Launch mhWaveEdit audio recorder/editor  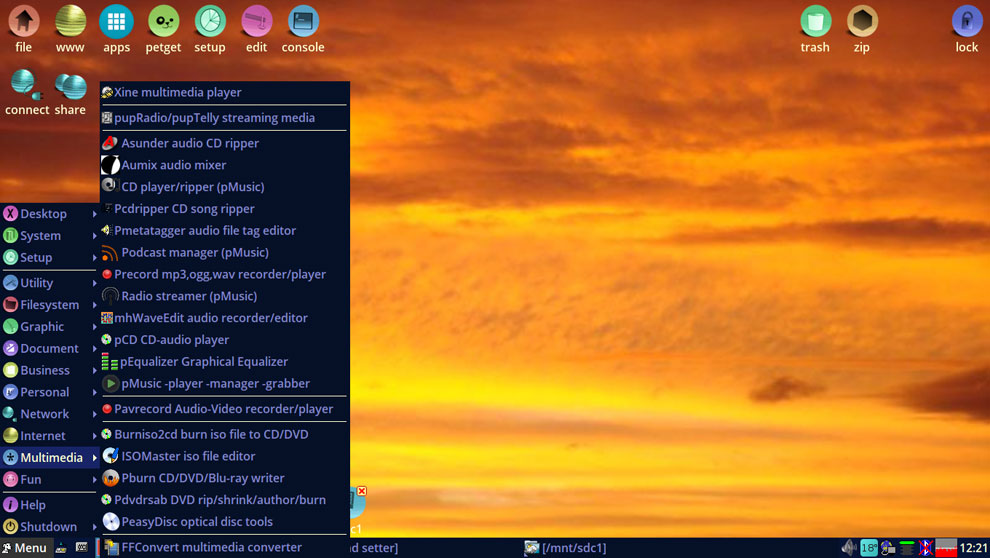coord(224,318)
